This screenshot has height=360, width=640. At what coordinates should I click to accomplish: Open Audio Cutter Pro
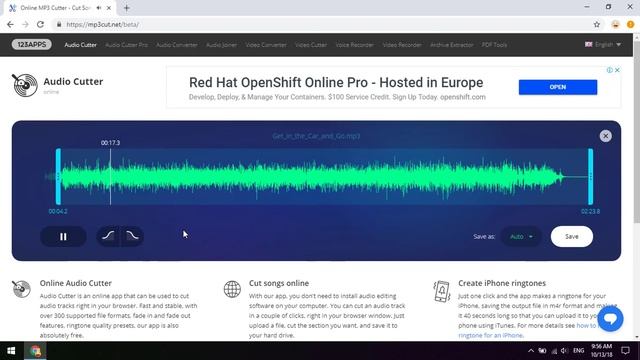click(127, 45)
